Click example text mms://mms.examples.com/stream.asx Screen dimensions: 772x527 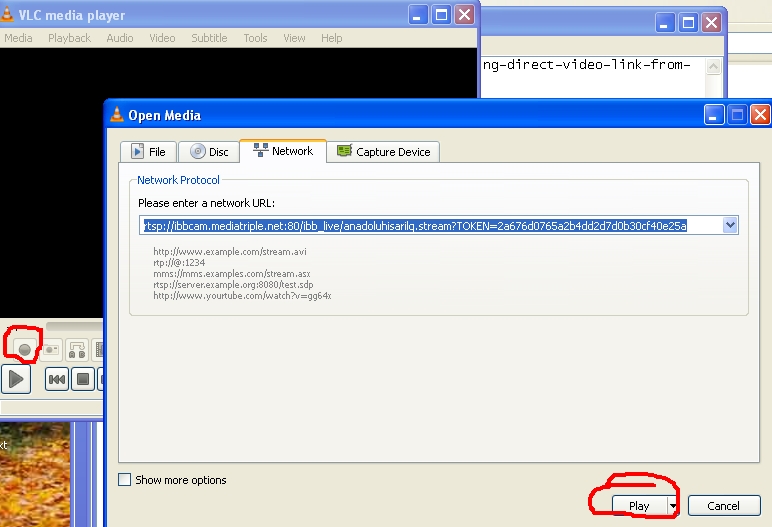click(231, 274)
